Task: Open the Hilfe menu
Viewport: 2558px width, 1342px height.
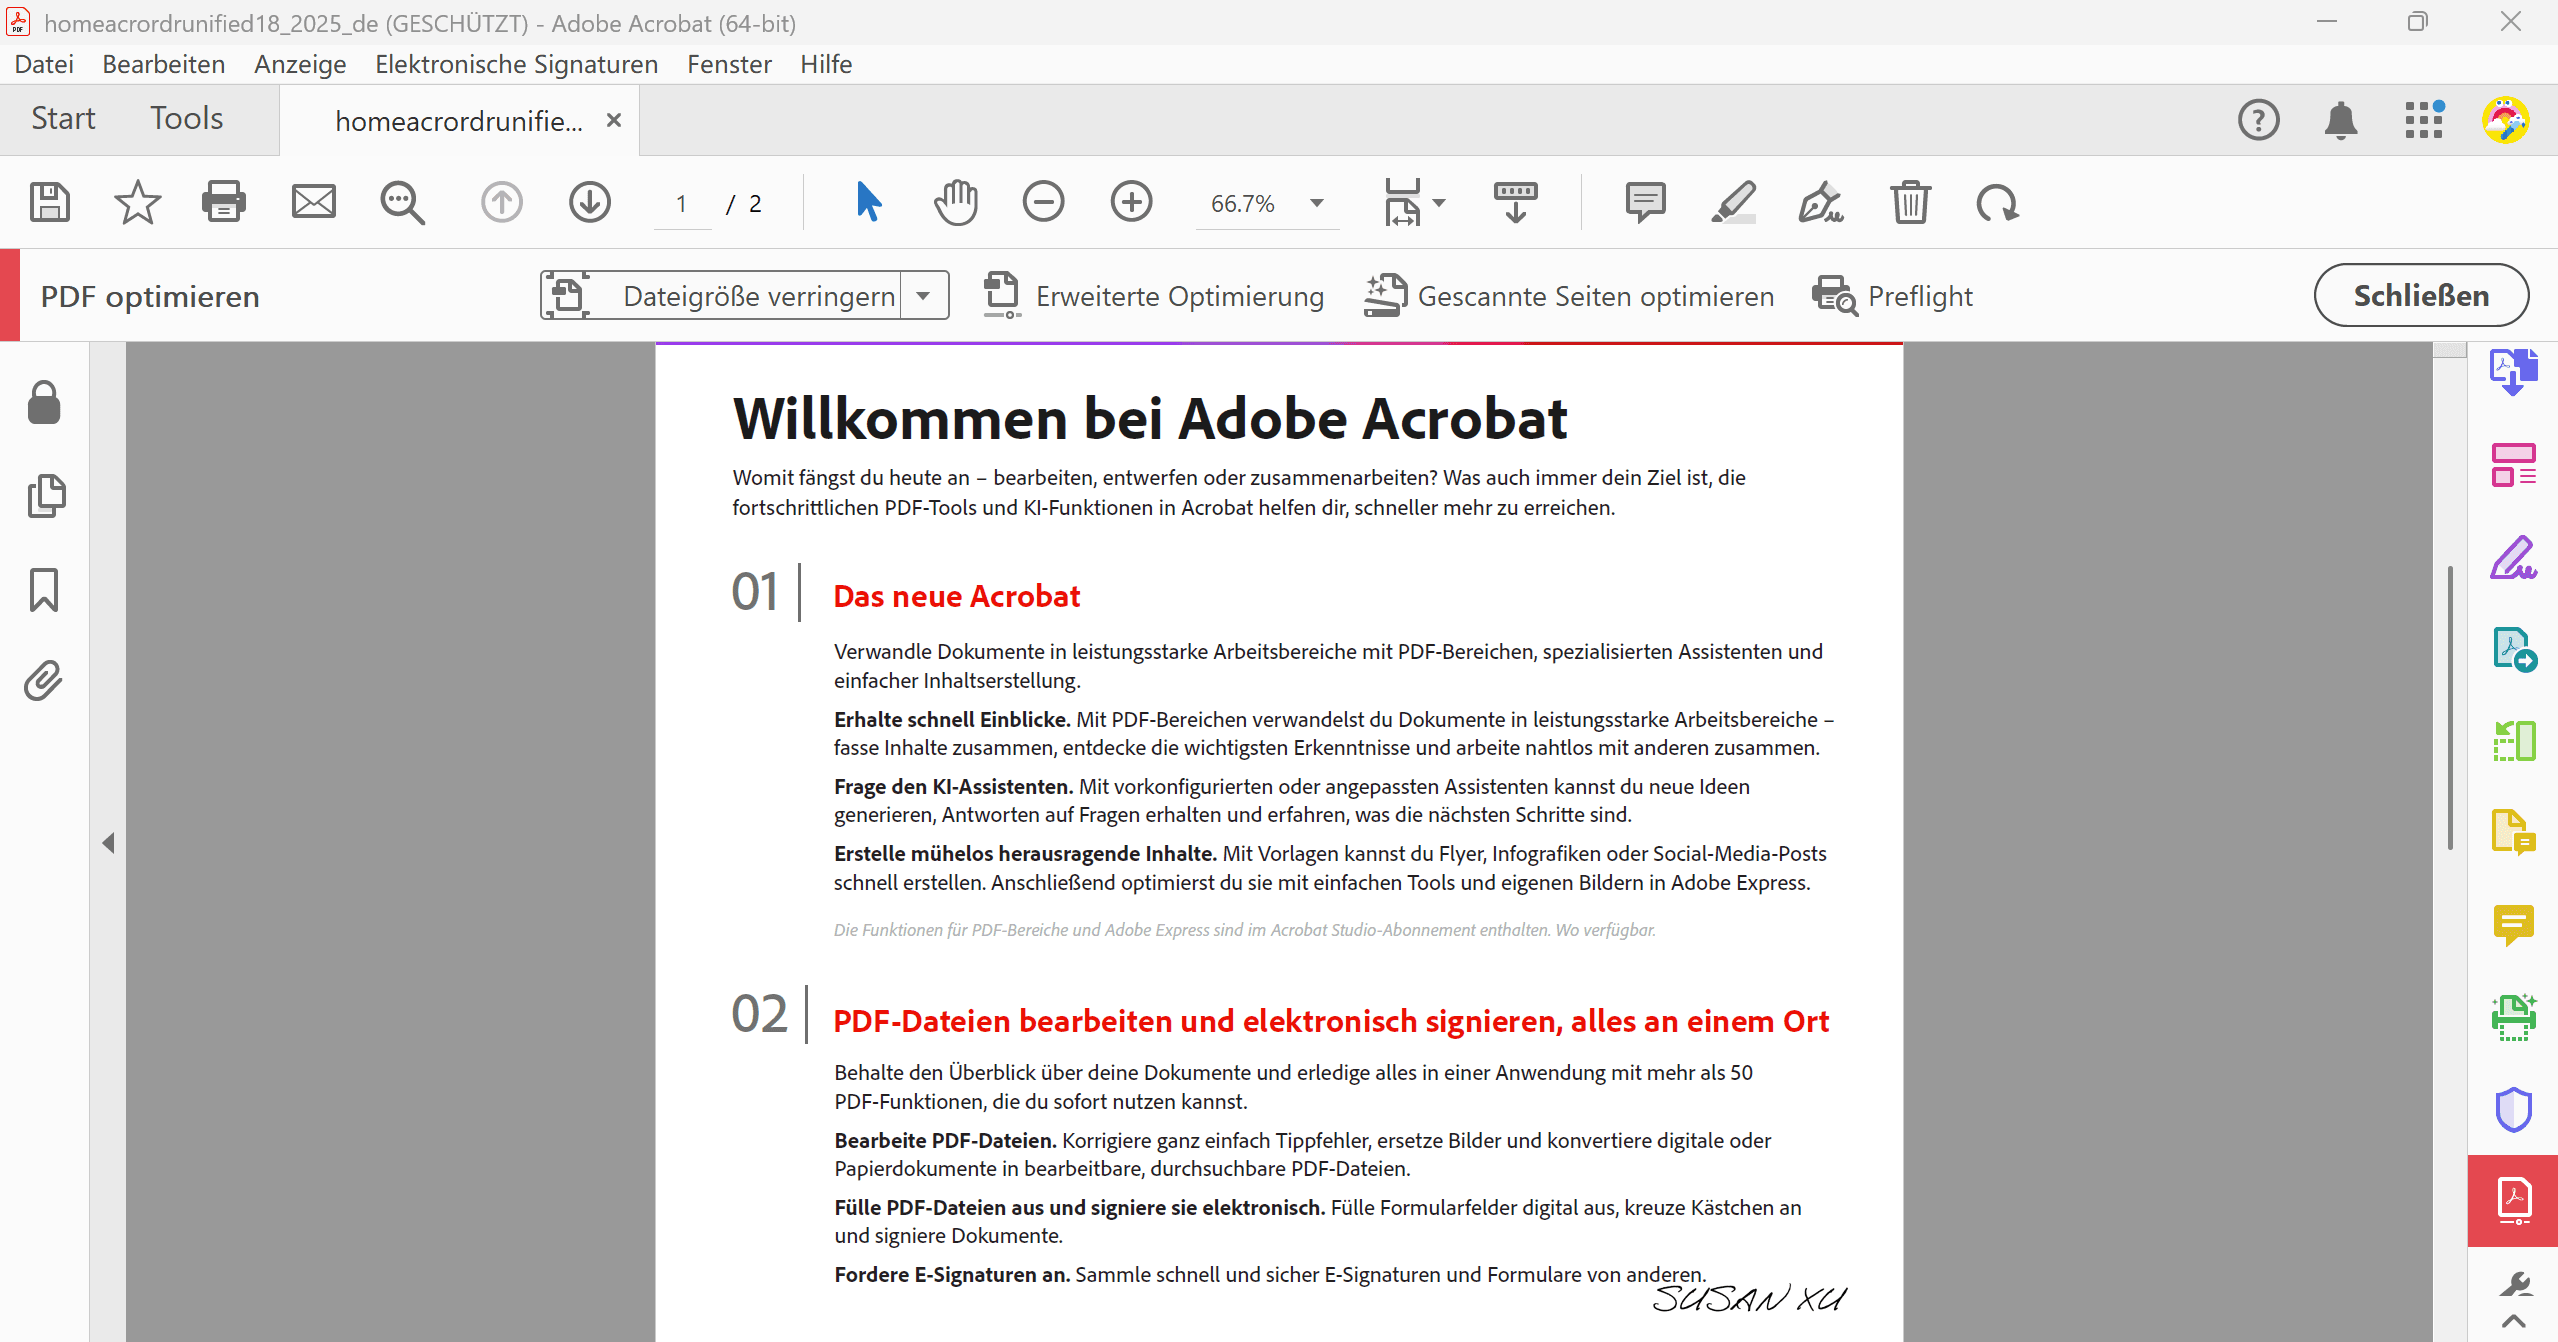Action: click(826, 64)
